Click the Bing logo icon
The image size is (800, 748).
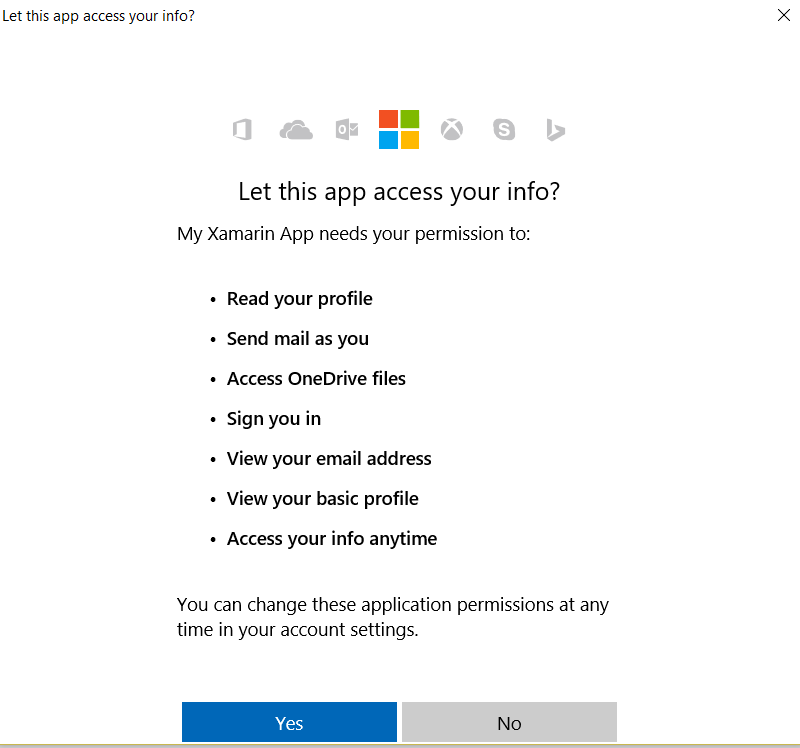555,130
